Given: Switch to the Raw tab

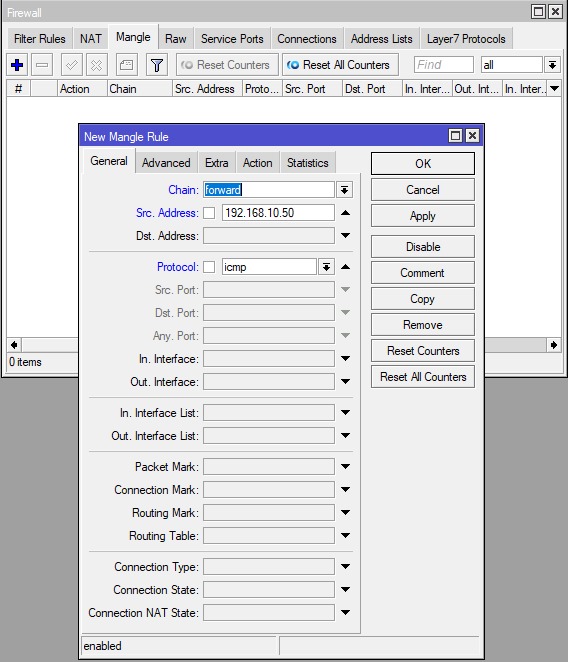Looking at the screenshot, I should (176, 39).
